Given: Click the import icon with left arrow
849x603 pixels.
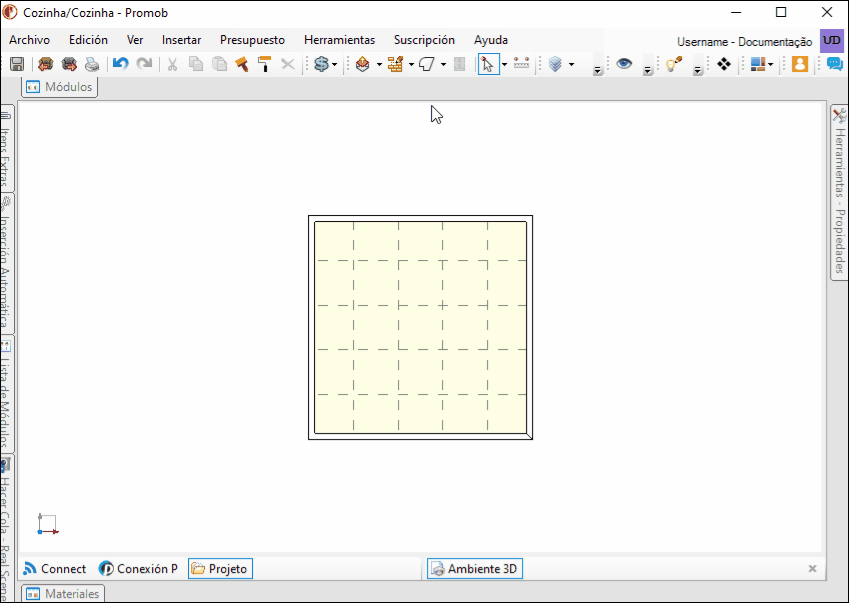Looking at the screenshot, I should point(45,64).
